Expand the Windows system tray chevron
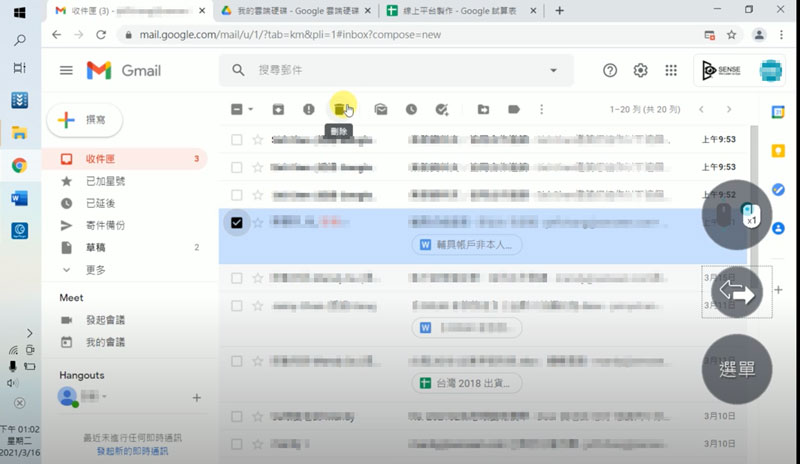 30,333
